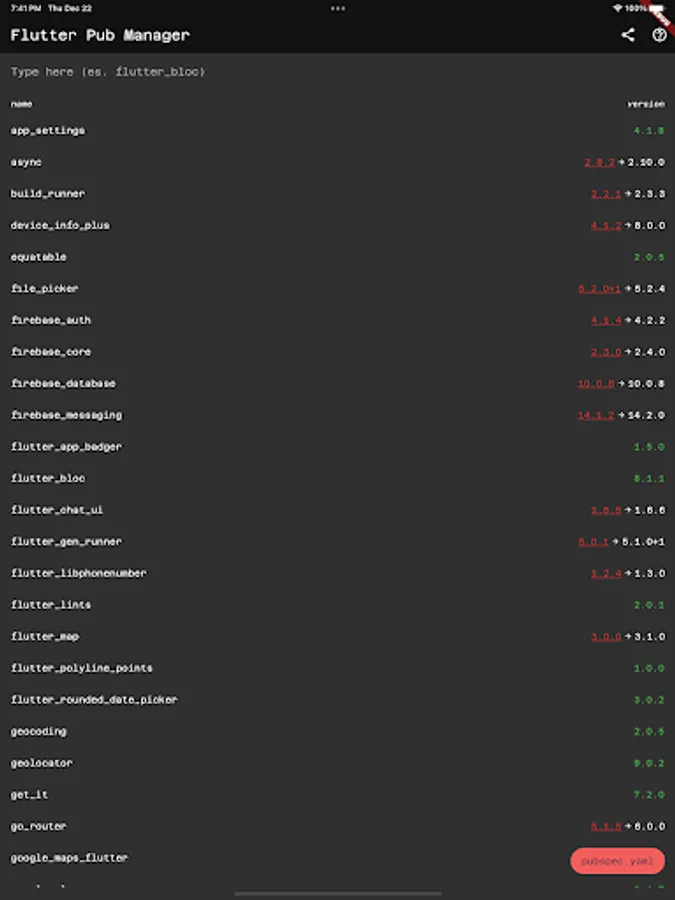This screenshot has width=675, height=900.
Task: Tap the firebase_messaging version 14.1.2 link
Action: [596, 415]
